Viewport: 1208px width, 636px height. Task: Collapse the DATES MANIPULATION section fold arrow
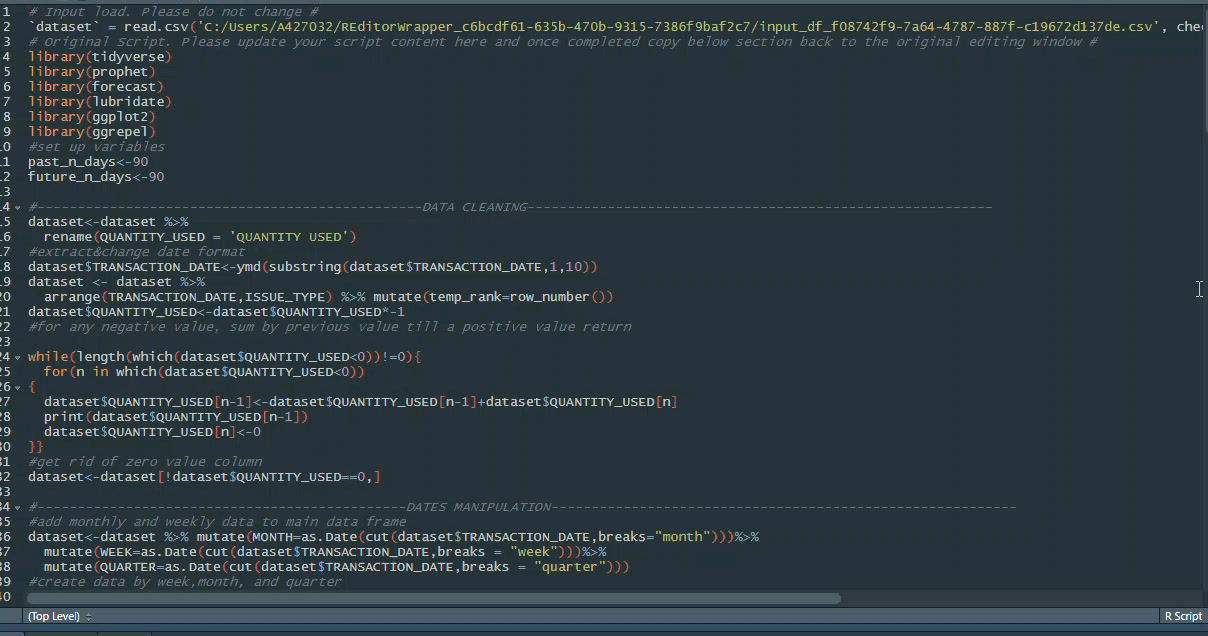click(20, 507)
